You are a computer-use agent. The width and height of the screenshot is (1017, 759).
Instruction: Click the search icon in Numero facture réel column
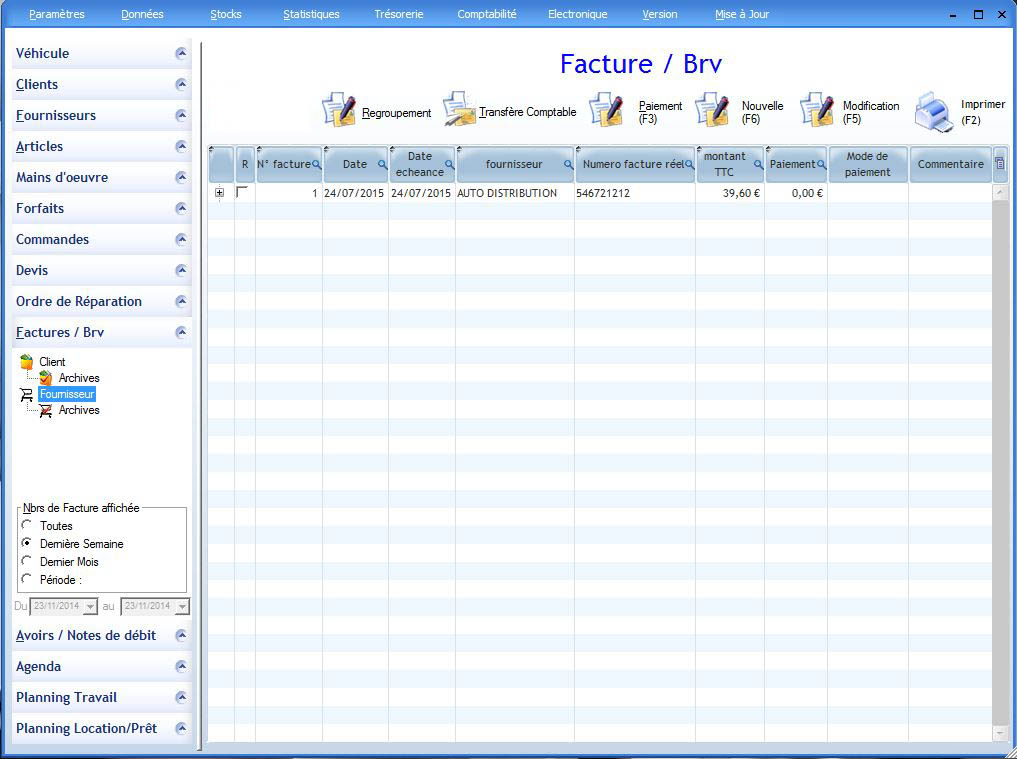(x=690, y=165)
